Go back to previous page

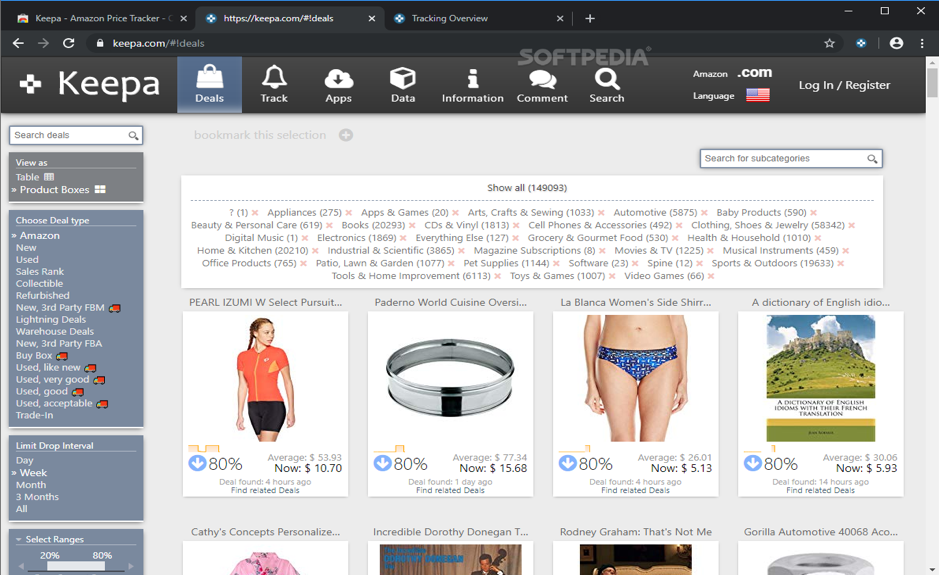click(18, 43)
